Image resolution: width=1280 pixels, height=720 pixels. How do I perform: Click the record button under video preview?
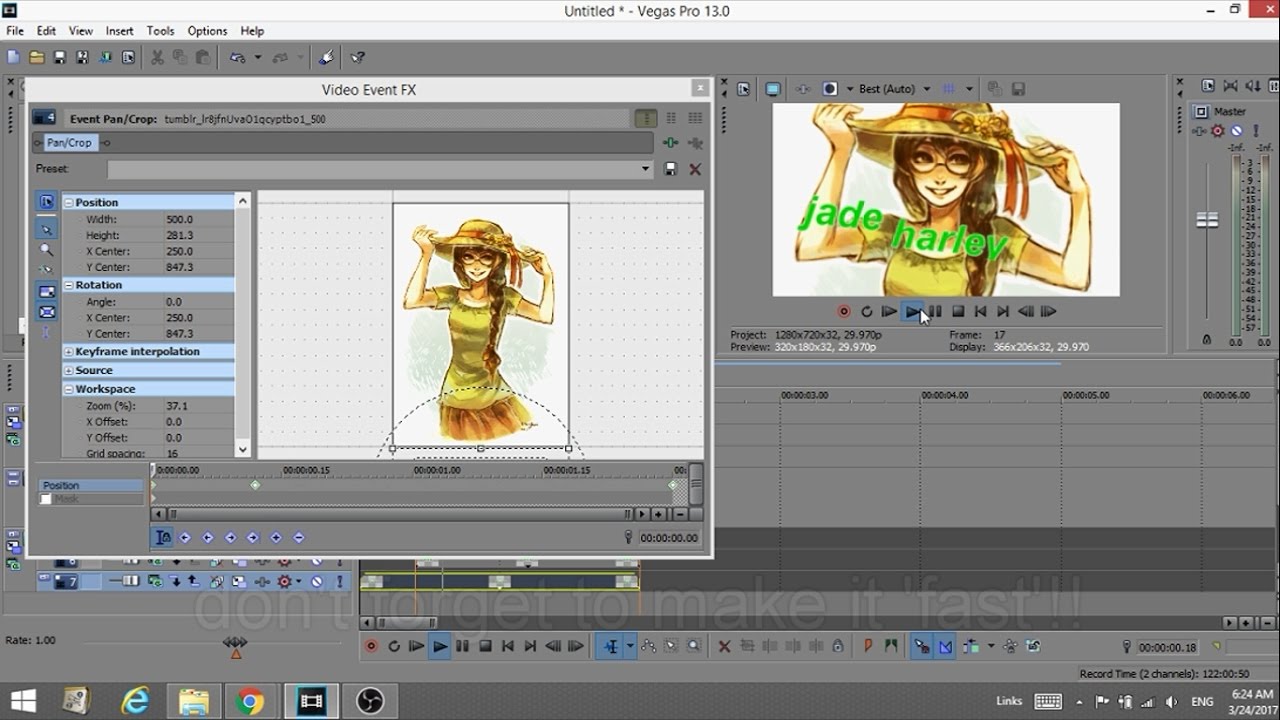(843, 312)
